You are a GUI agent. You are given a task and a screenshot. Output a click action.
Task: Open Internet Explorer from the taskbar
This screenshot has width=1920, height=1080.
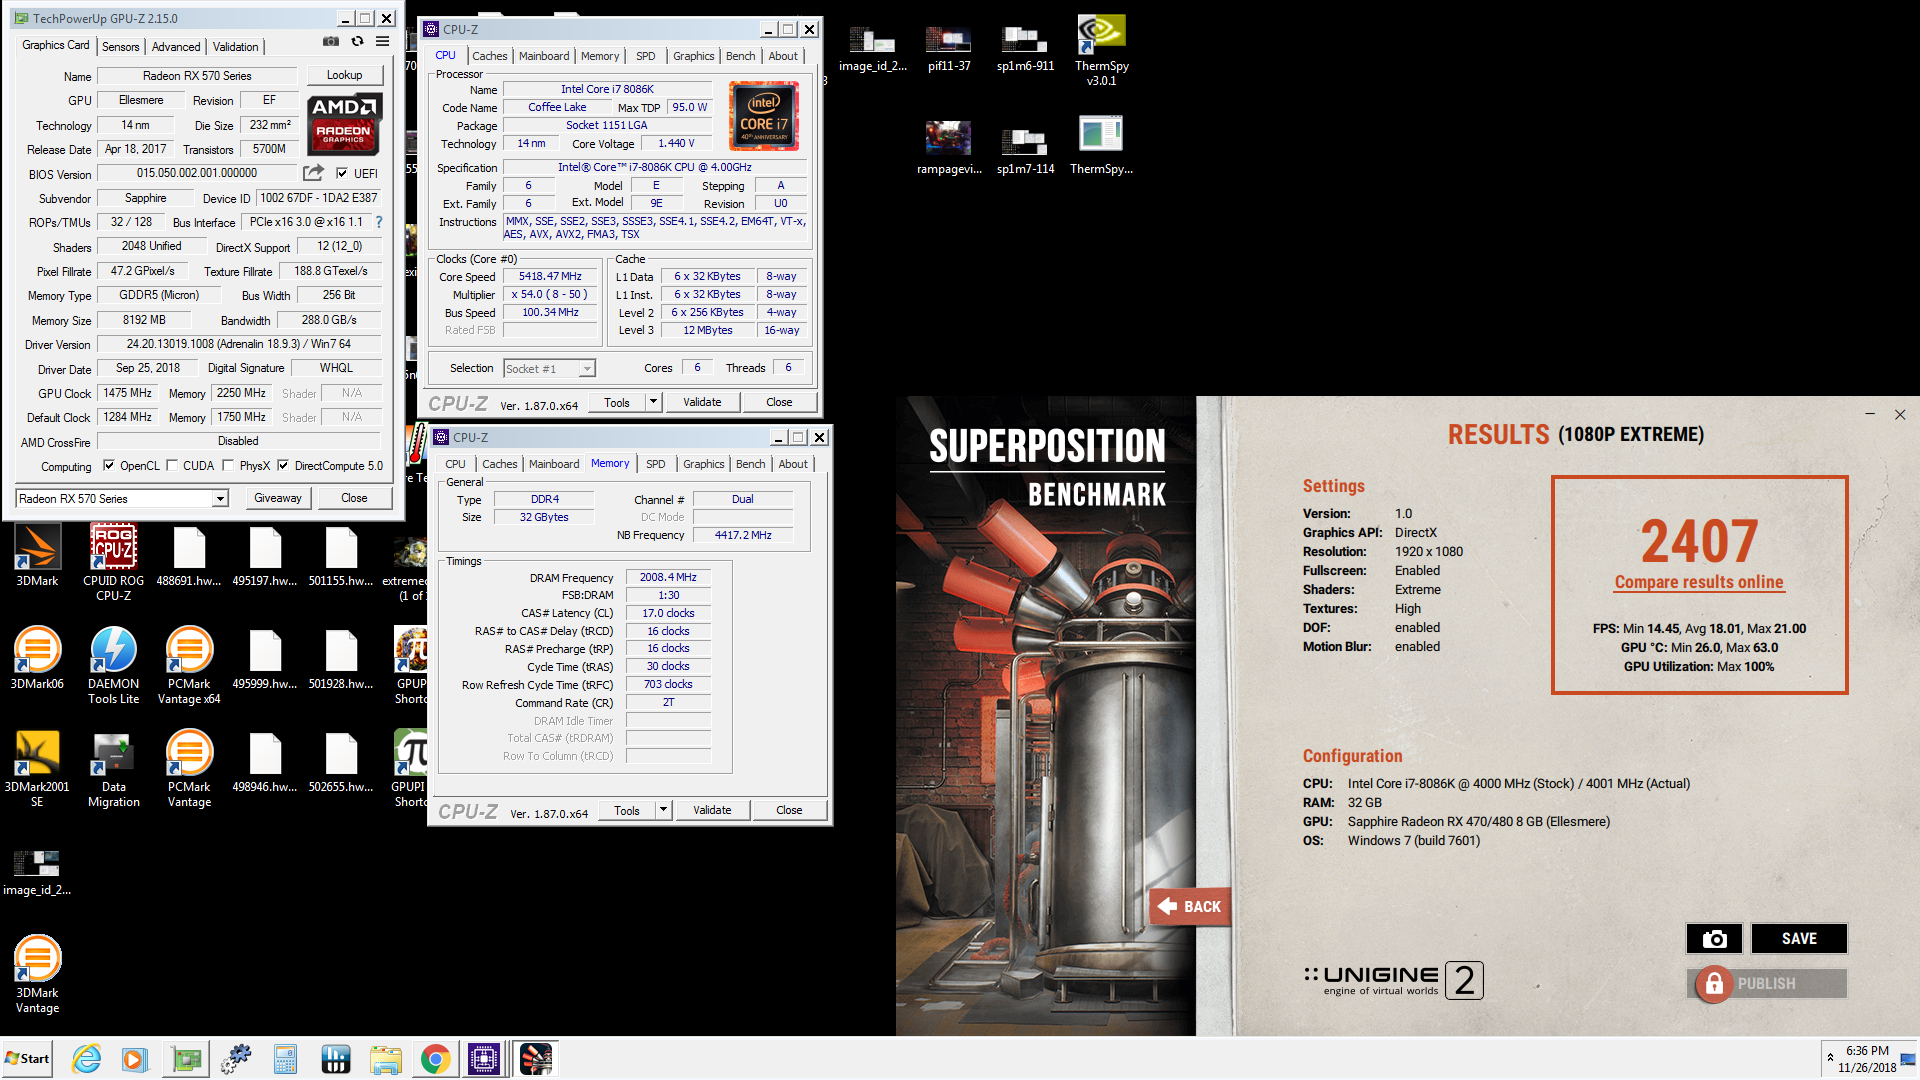pyautogui.click(x=87, y=1059)
